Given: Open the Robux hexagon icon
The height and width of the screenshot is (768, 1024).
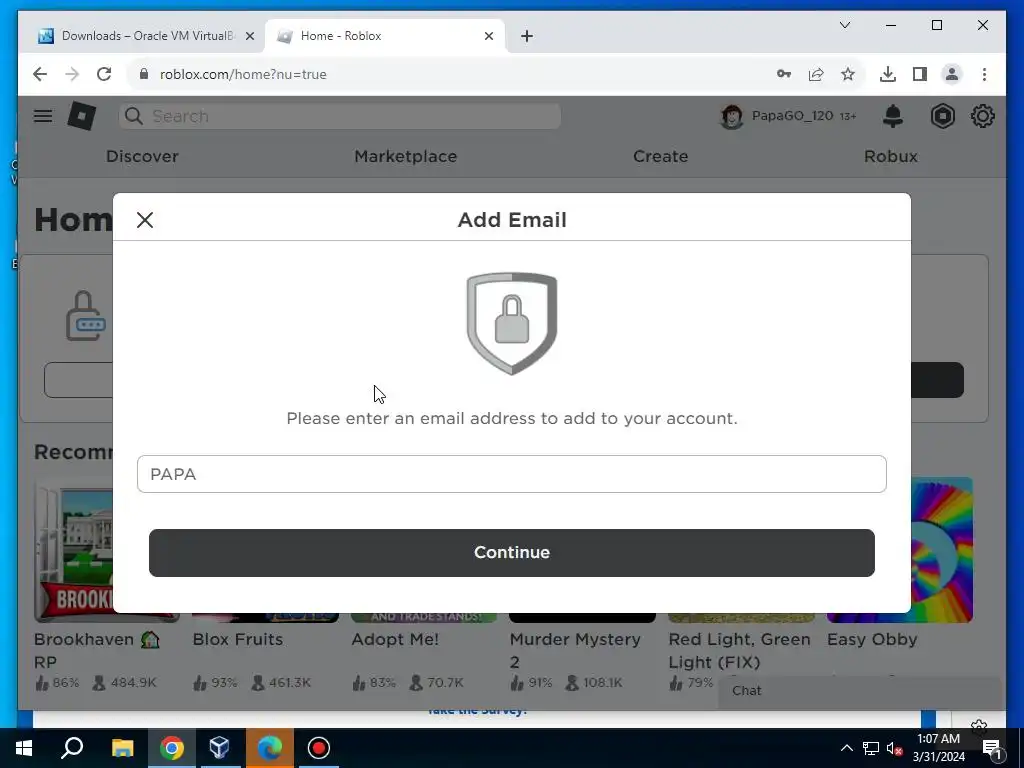Looking at the screenshot, I should pos(942,116).
